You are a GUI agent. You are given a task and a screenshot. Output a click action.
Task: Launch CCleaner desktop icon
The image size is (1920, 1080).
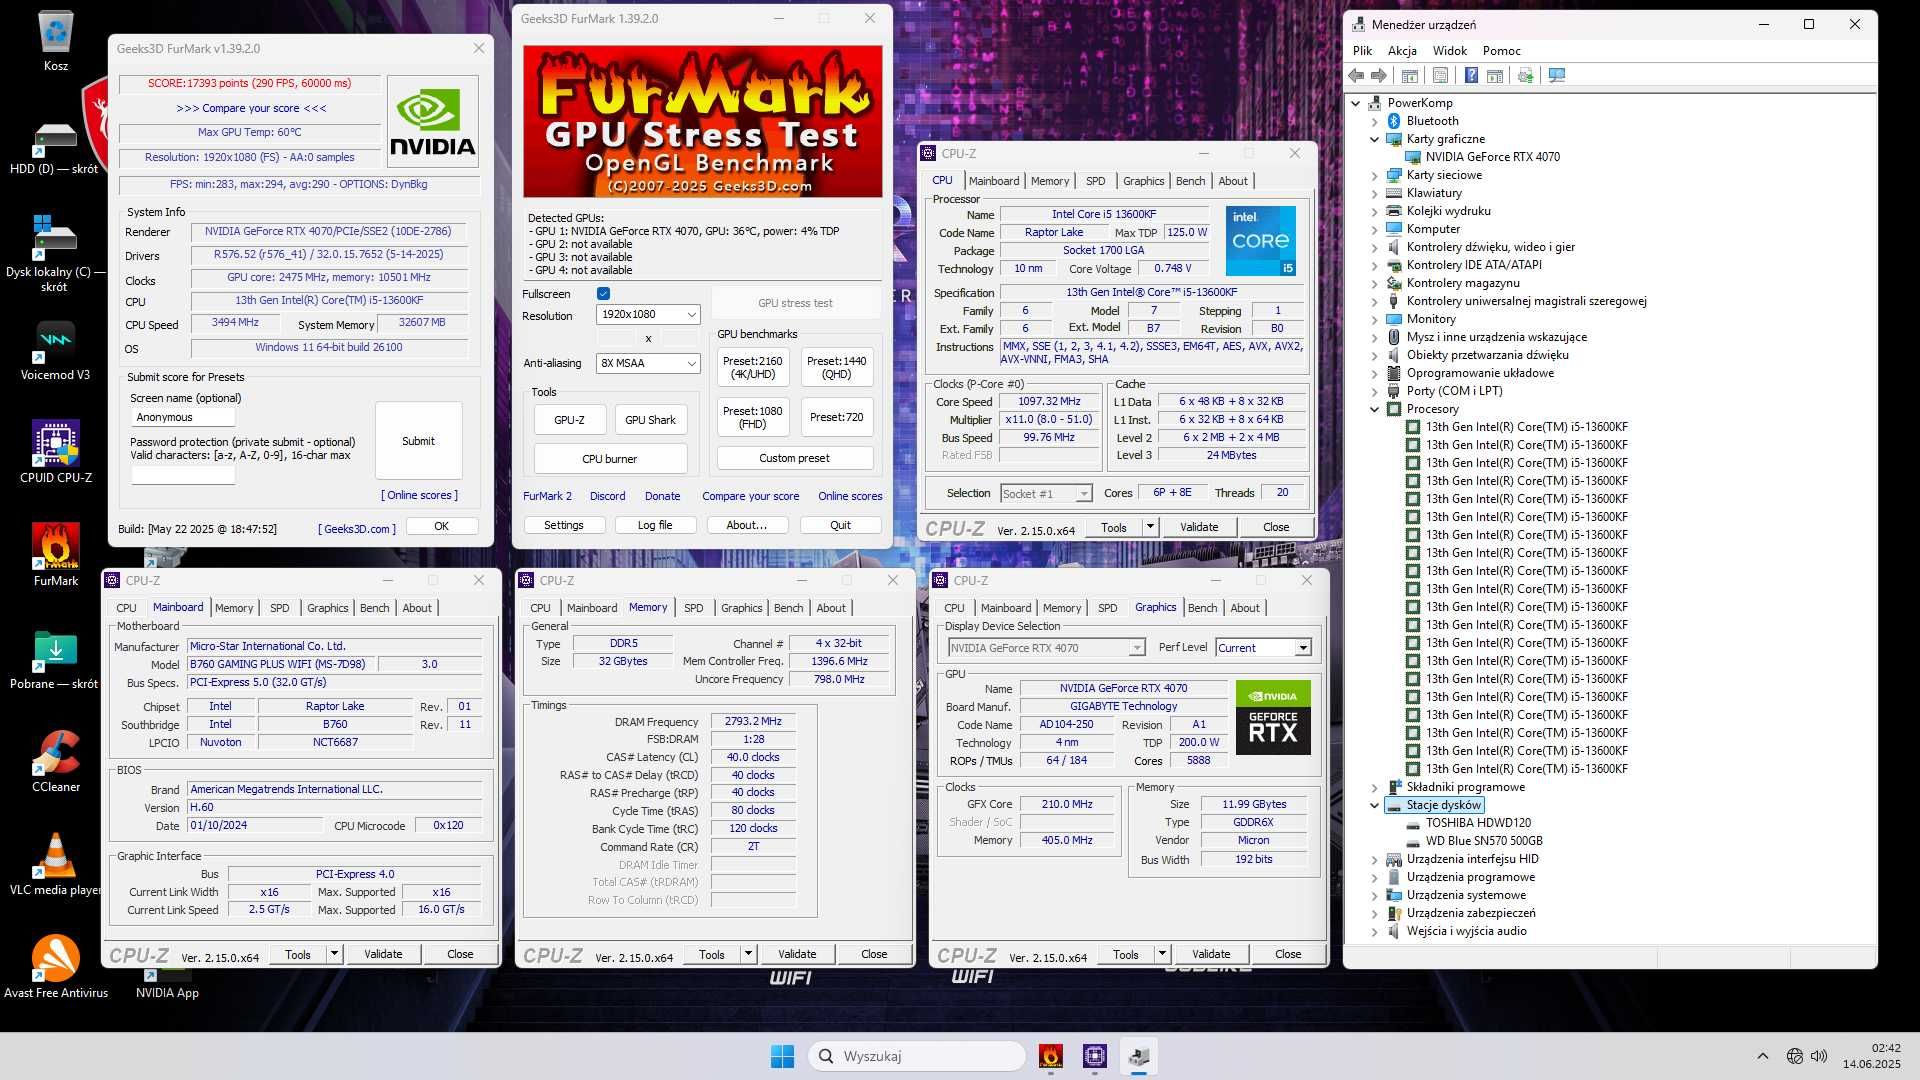pyautogui.click(x=56, y=761)
